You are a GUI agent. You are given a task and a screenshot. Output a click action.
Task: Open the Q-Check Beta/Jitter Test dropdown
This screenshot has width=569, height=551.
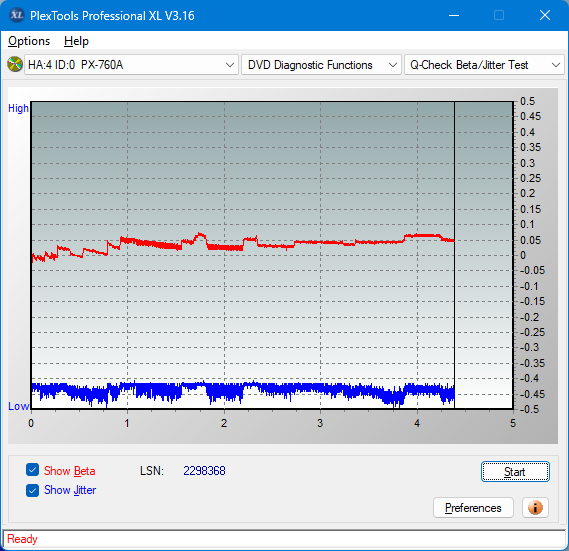[484, 65]
